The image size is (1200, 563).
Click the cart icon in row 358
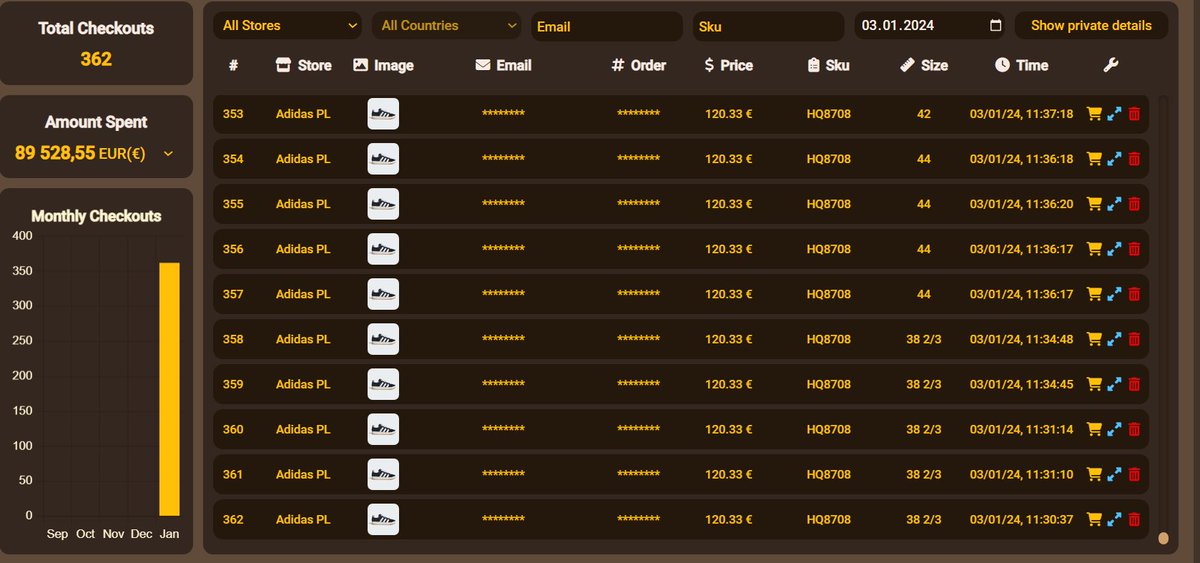click(1094, 339)
